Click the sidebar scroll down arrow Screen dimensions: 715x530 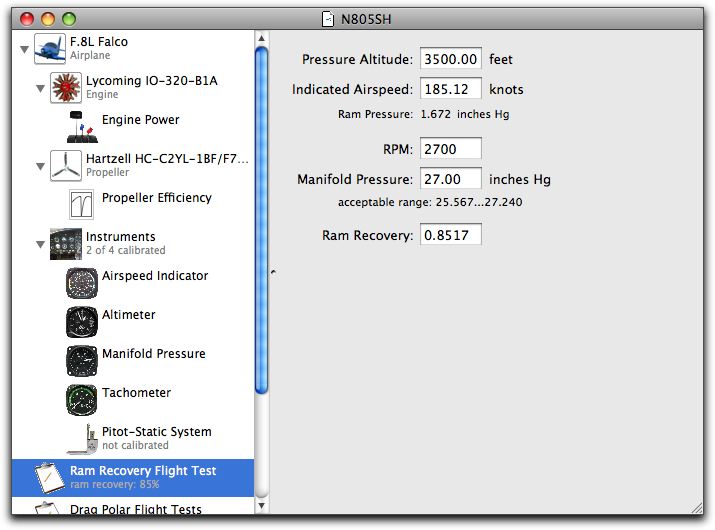(261, 505)
